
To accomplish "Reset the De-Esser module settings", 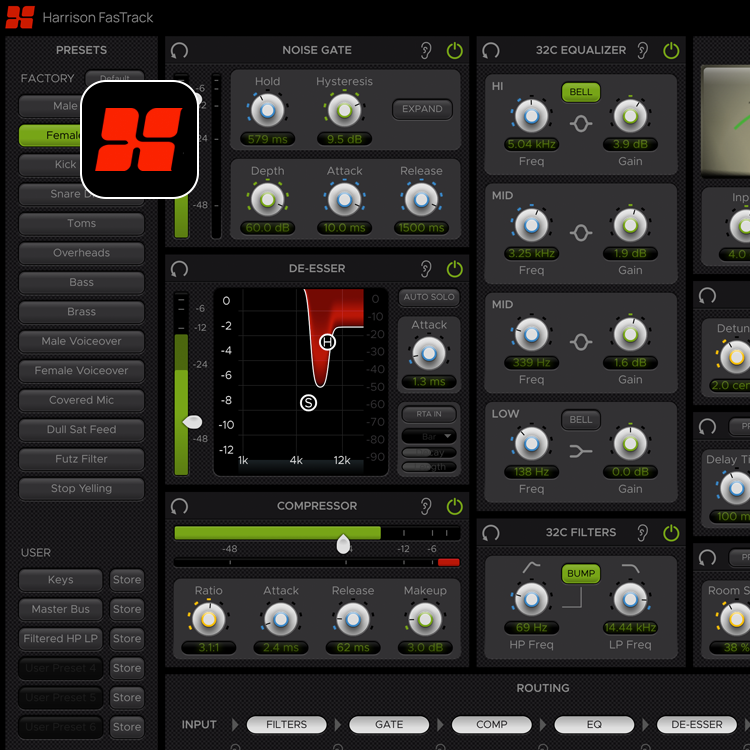I will (x=179, y=269).
